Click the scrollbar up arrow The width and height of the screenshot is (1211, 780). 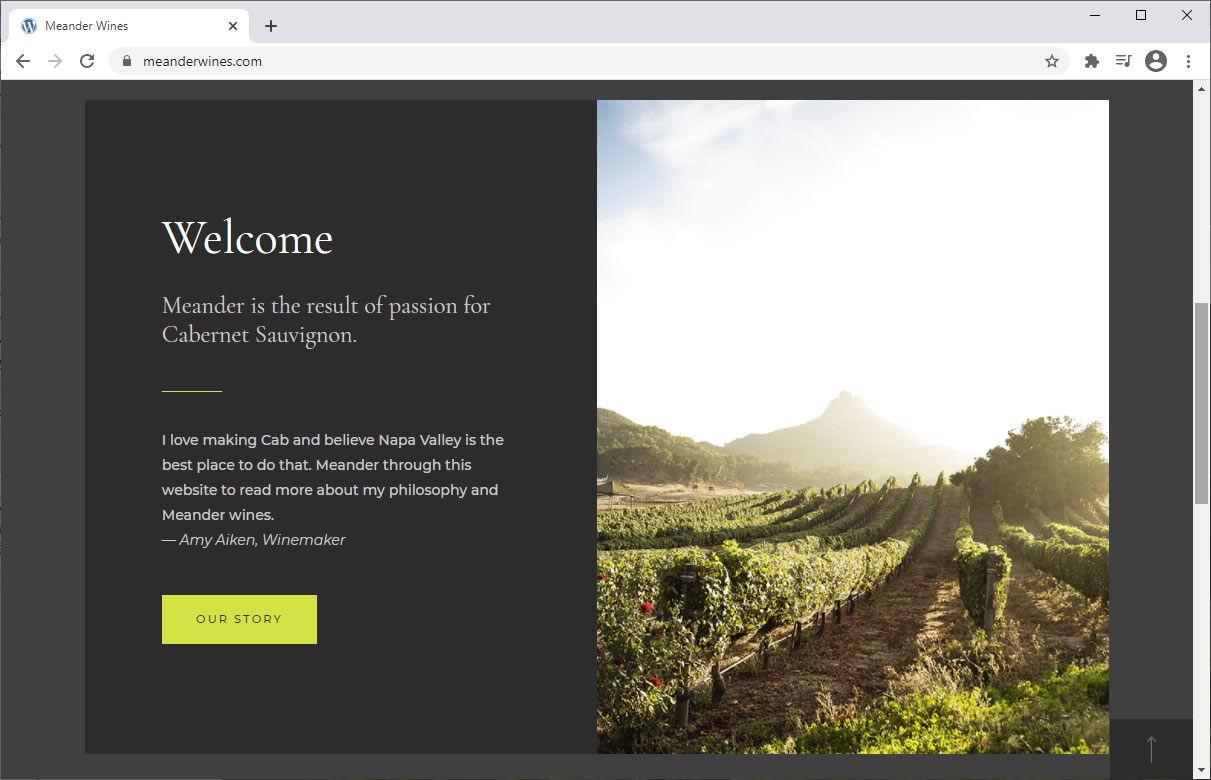point(1201,88)
